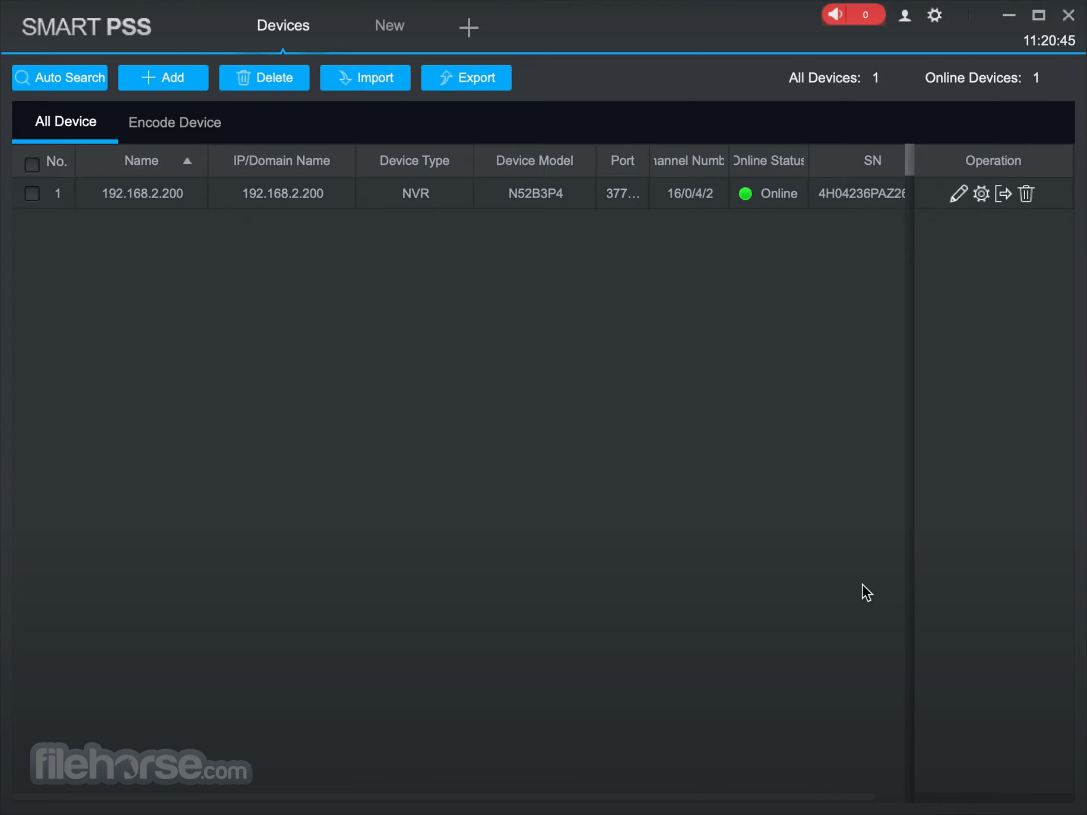1087x815 pixels.
Task: Sort by No. column header
Action: [56, 161]
